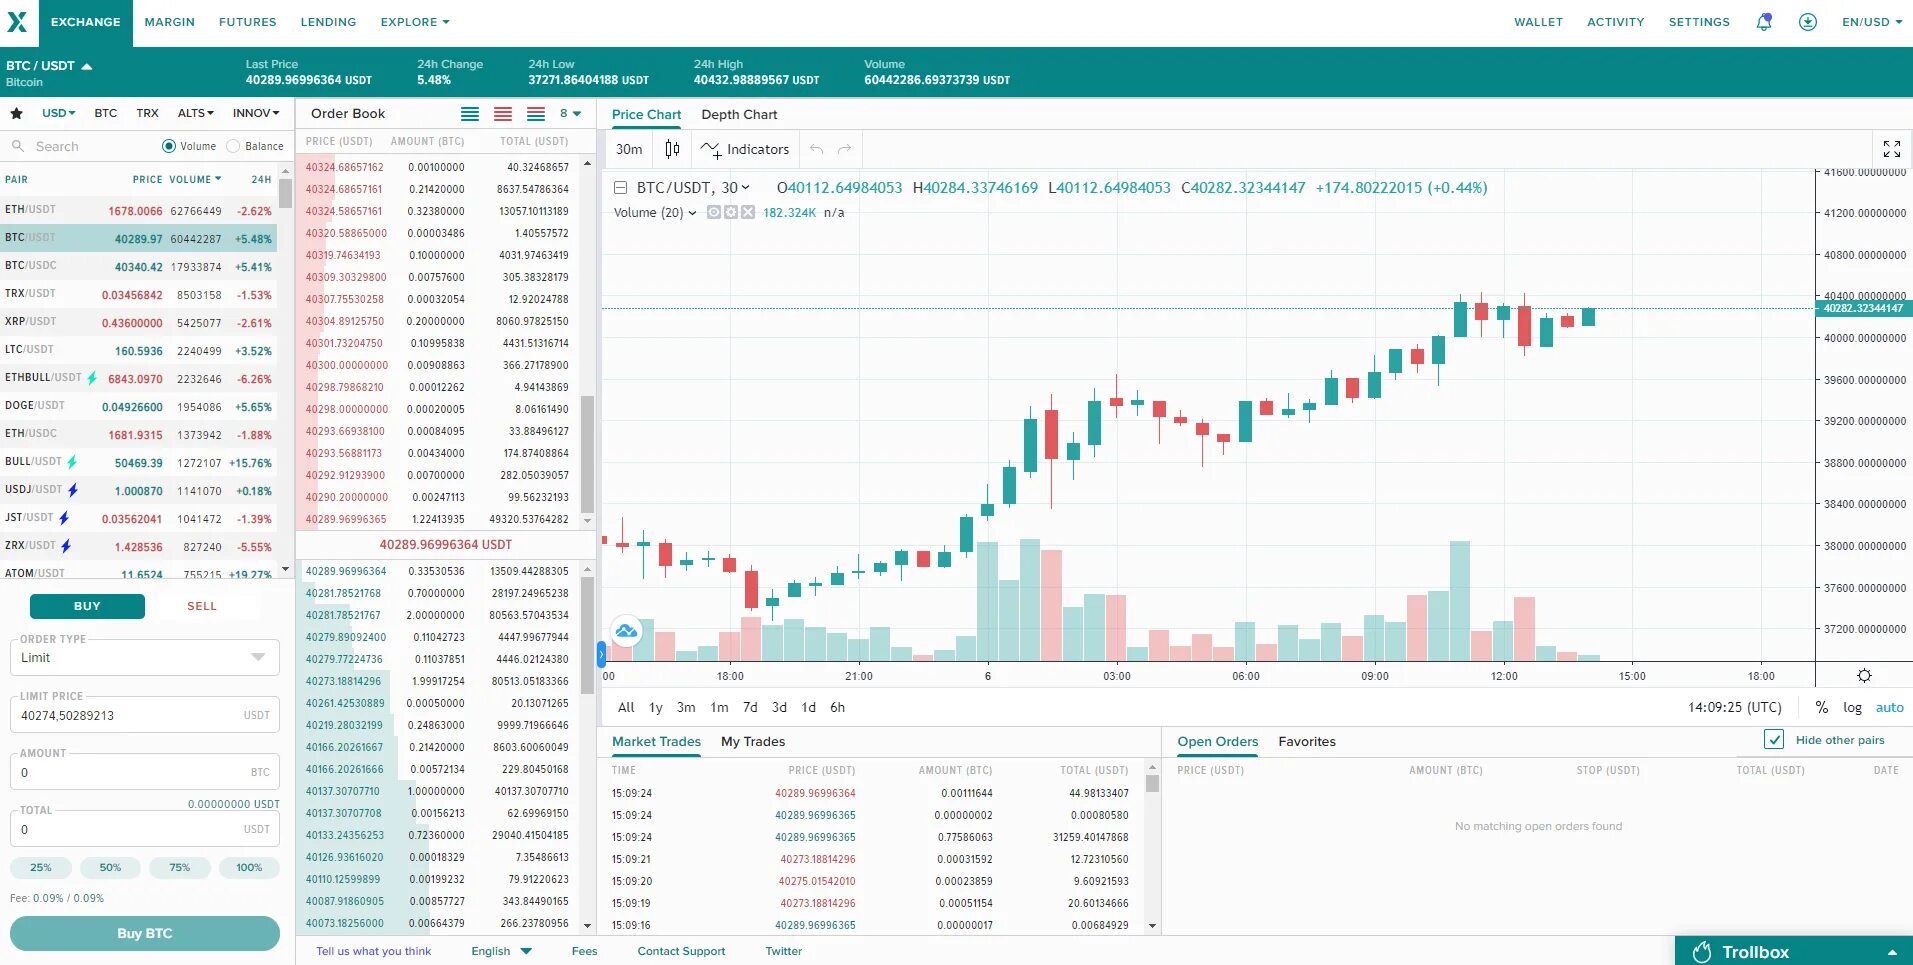
Task: Click the search magnifier icon
Action: click(x=18, y=146)
